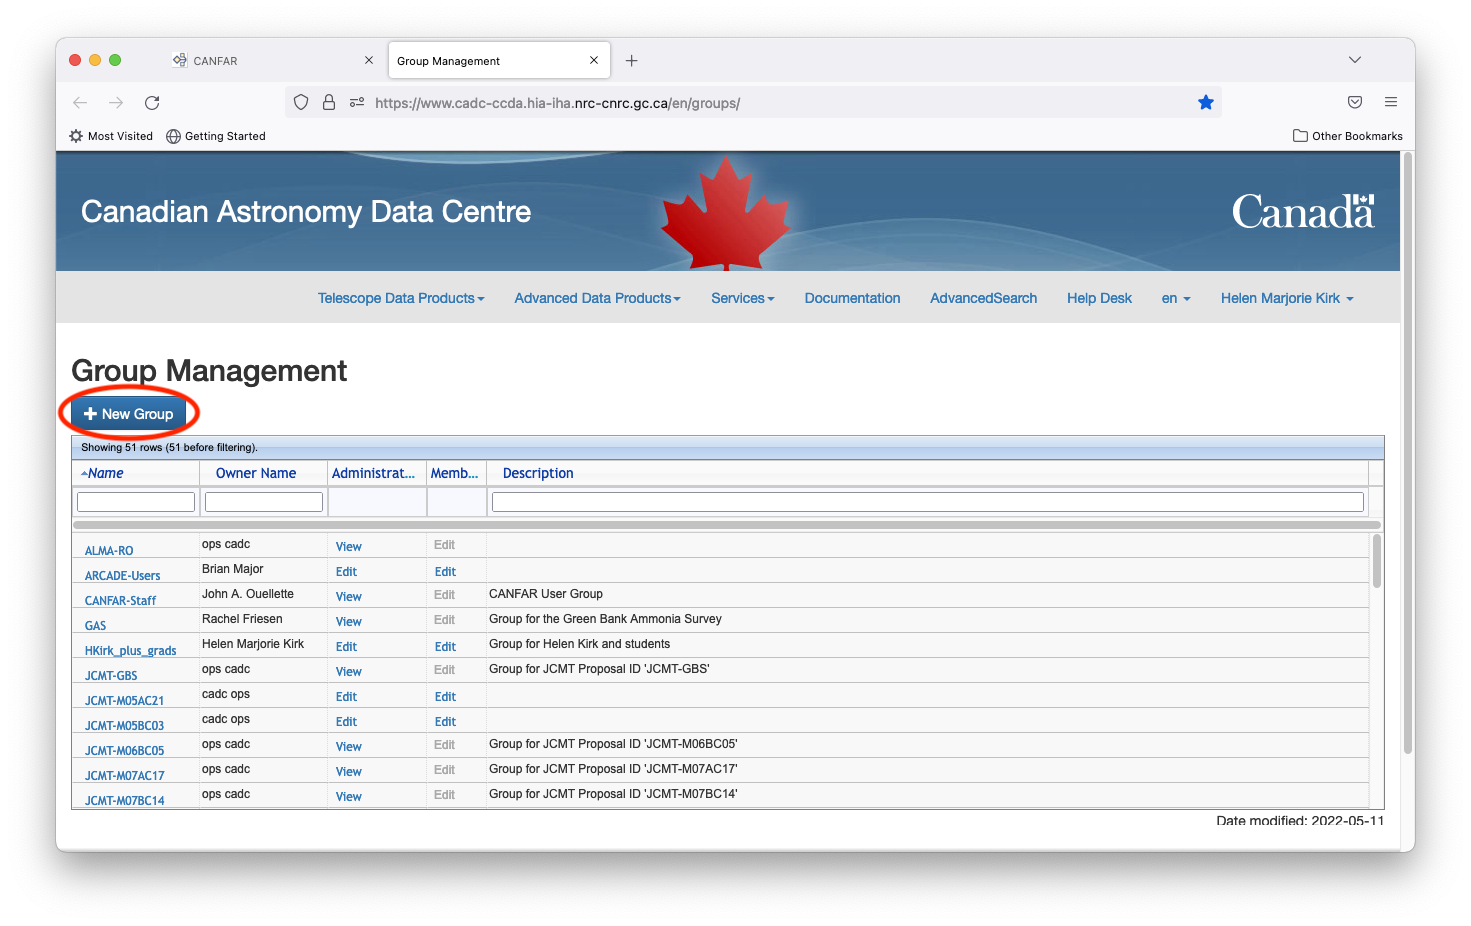Open the Firefox hamburger menu
Screen dimensions: 1471x926
1391,102
